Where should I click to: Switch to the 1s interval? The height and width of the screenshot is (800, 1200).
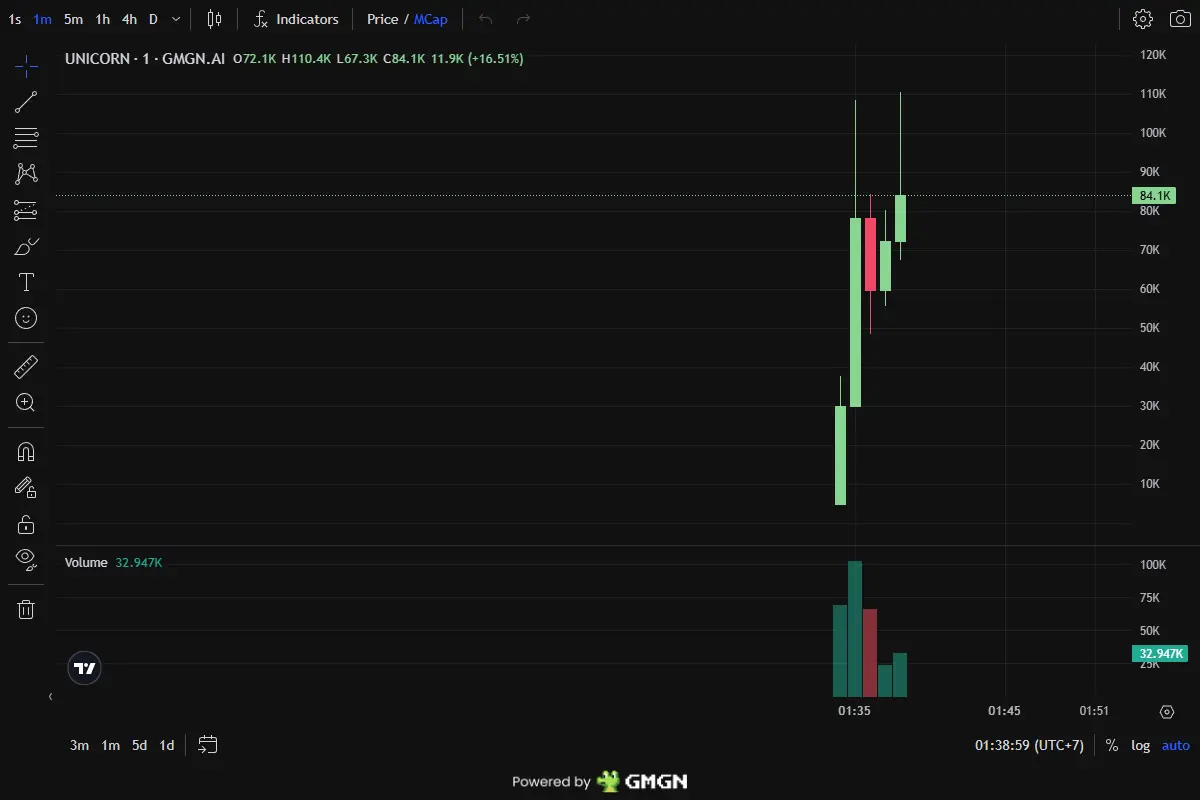14,19
